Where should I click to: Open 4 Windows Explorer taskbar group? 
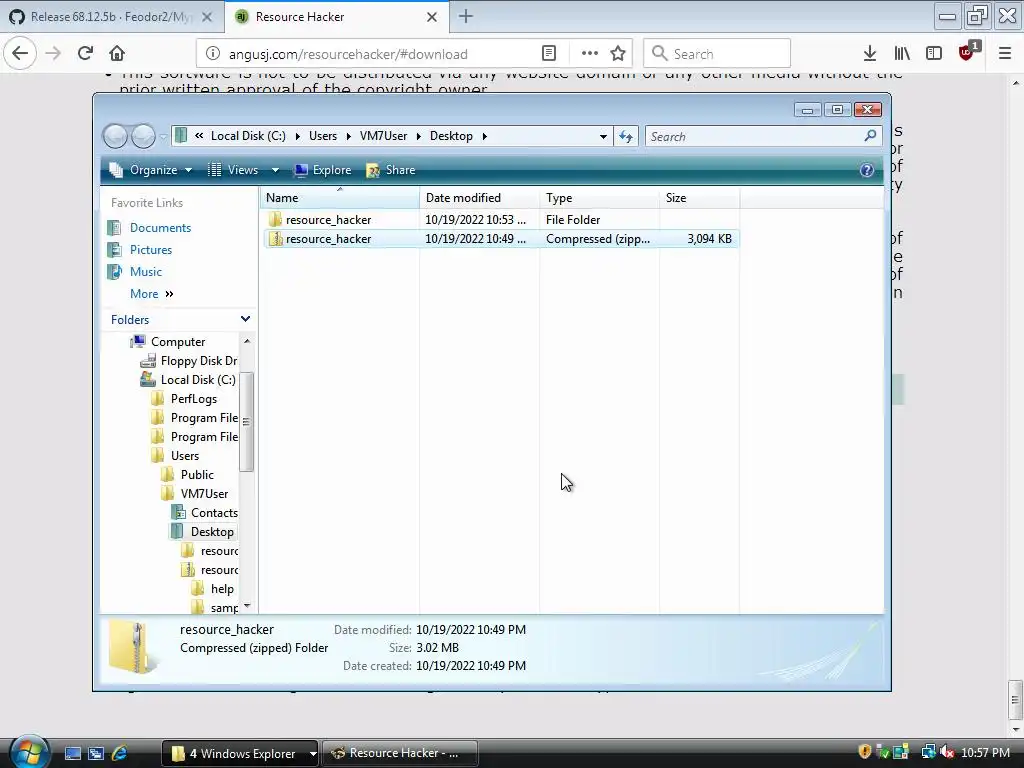[x=239, y=754]
